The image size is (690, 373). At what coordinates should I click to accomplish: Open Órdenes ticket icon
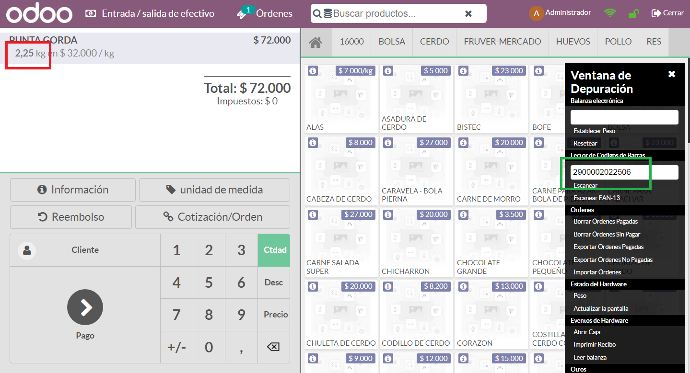coord(242,14)
